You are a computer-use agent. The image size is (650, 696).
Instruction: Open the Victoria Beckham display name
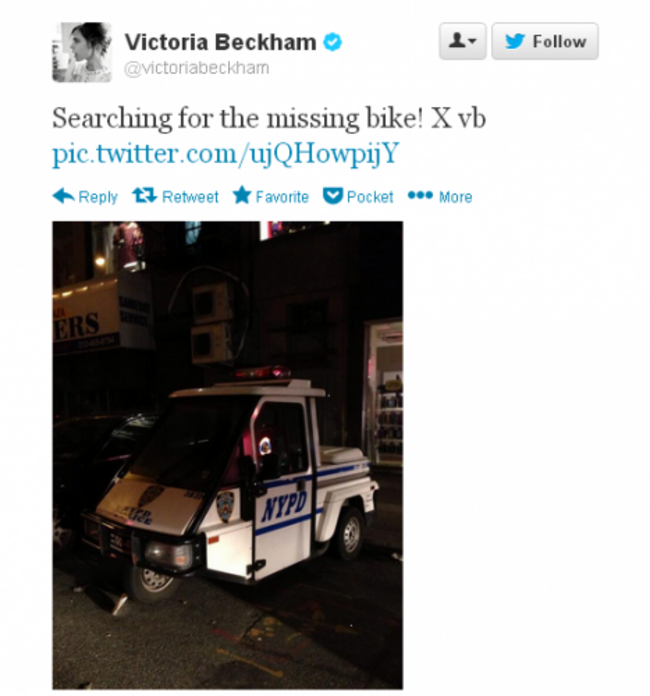[221, 42]
